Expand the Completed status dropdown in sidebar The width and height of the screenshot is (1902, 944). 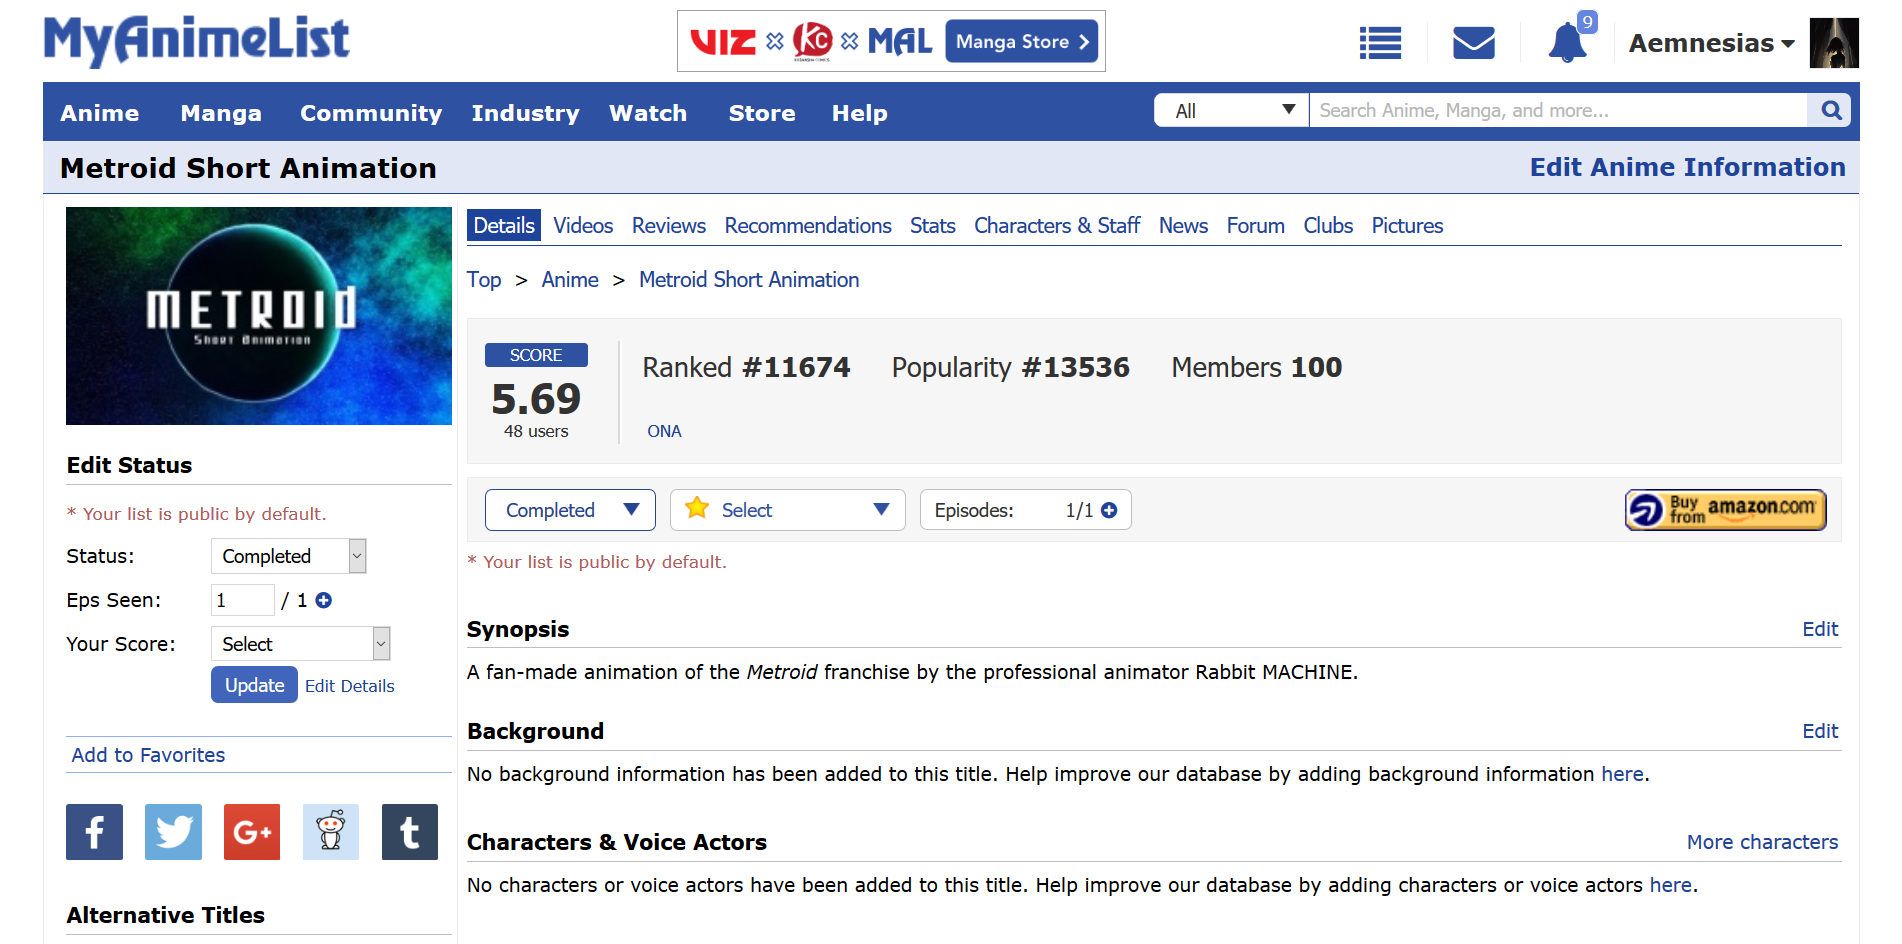(x=288, y=556)
